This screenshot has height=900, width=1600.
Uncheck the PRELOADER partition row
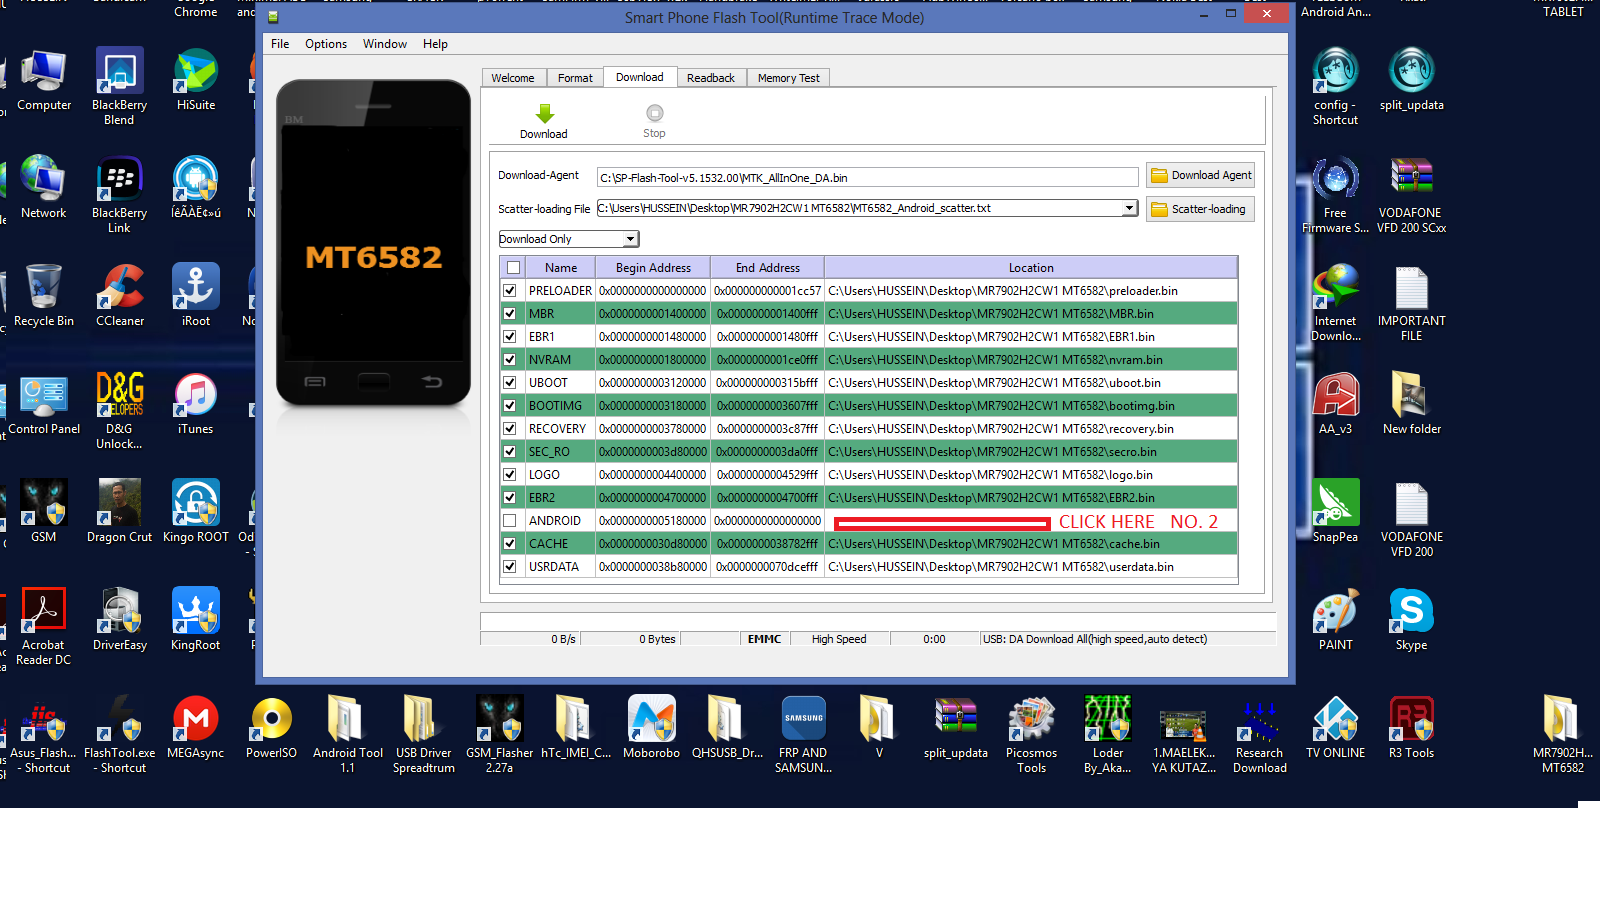click(x=510, y=290)
